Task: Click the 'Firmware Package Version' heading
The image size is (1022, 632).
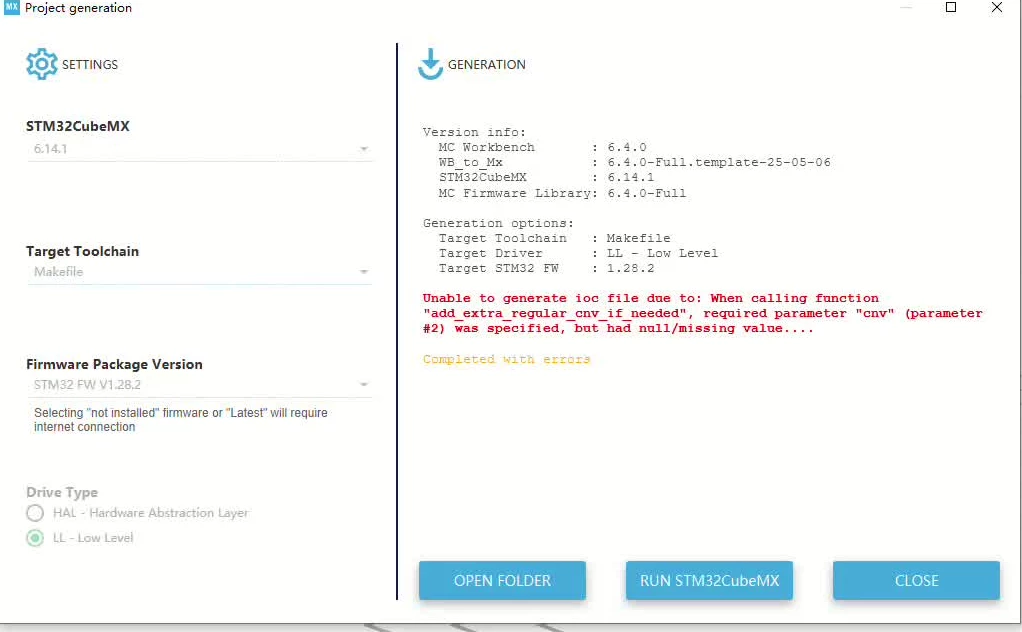Action: (114, 364)
